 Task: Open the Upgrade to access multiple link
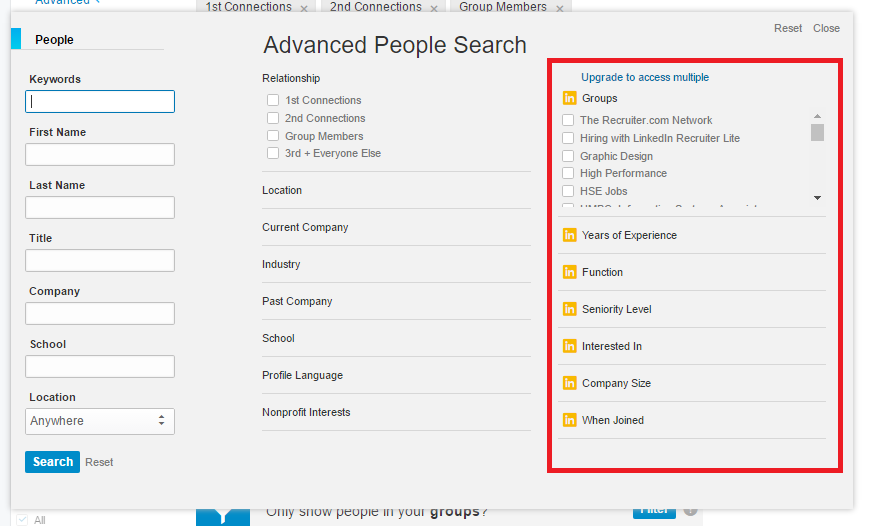pyautogui.click(x=645, y=77)
